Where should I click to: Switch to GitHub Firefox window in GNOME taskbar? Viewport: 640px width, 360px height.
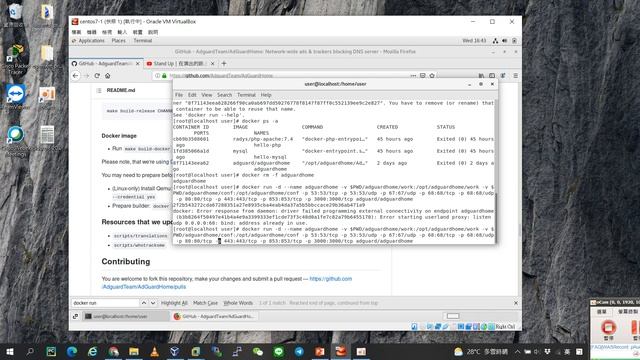coord(214,316)
